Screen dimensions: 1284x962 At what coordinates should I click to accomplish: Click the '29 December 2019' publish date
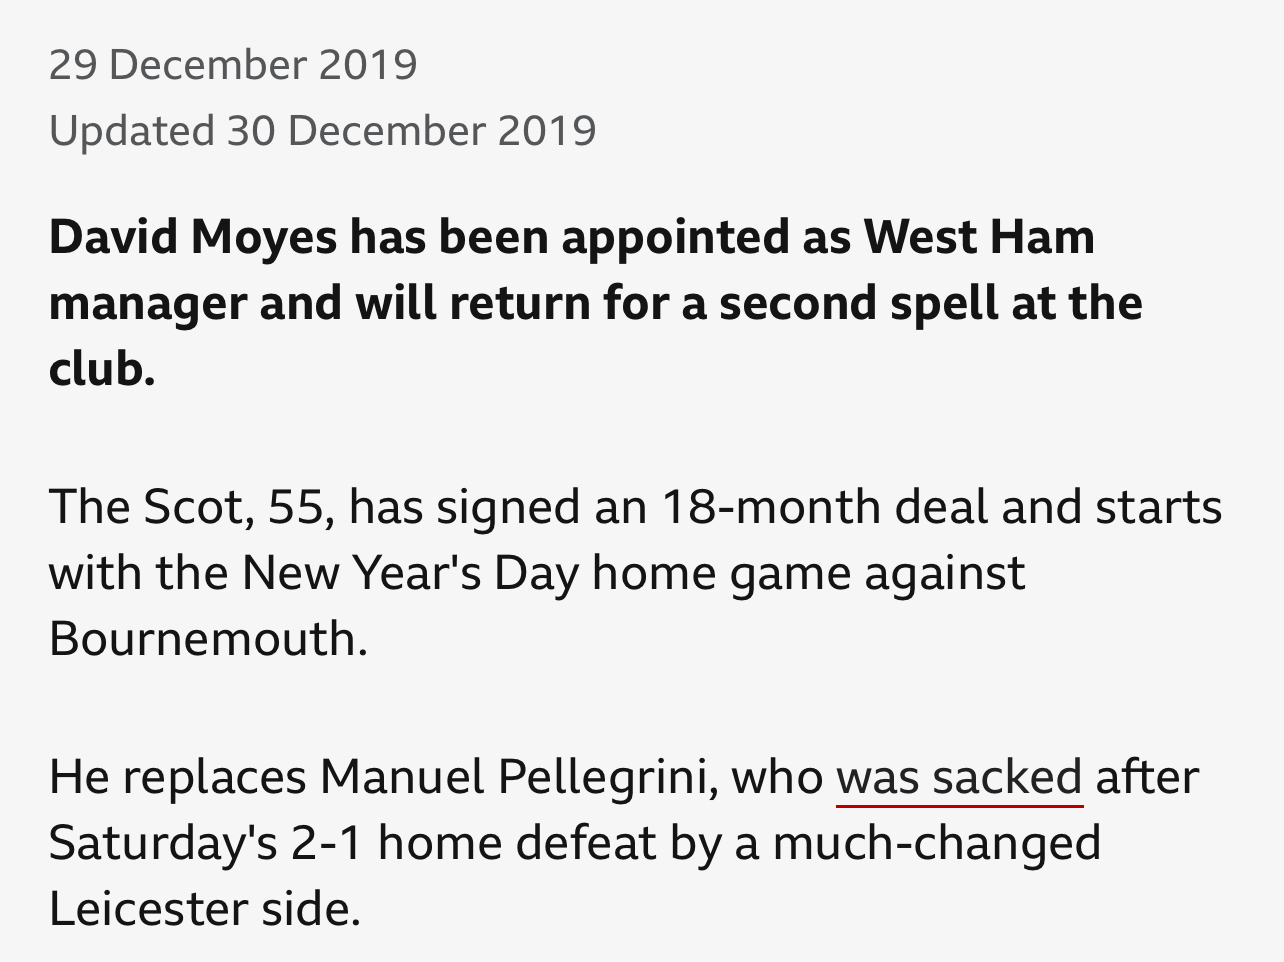click(232, 65)
